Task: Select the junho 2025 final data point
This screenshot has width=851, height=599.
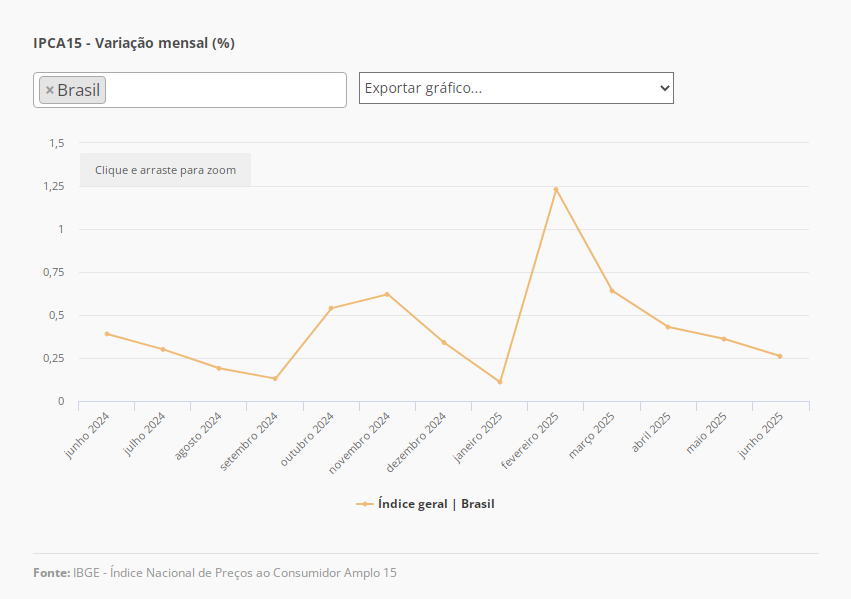Action: [780, 356]
